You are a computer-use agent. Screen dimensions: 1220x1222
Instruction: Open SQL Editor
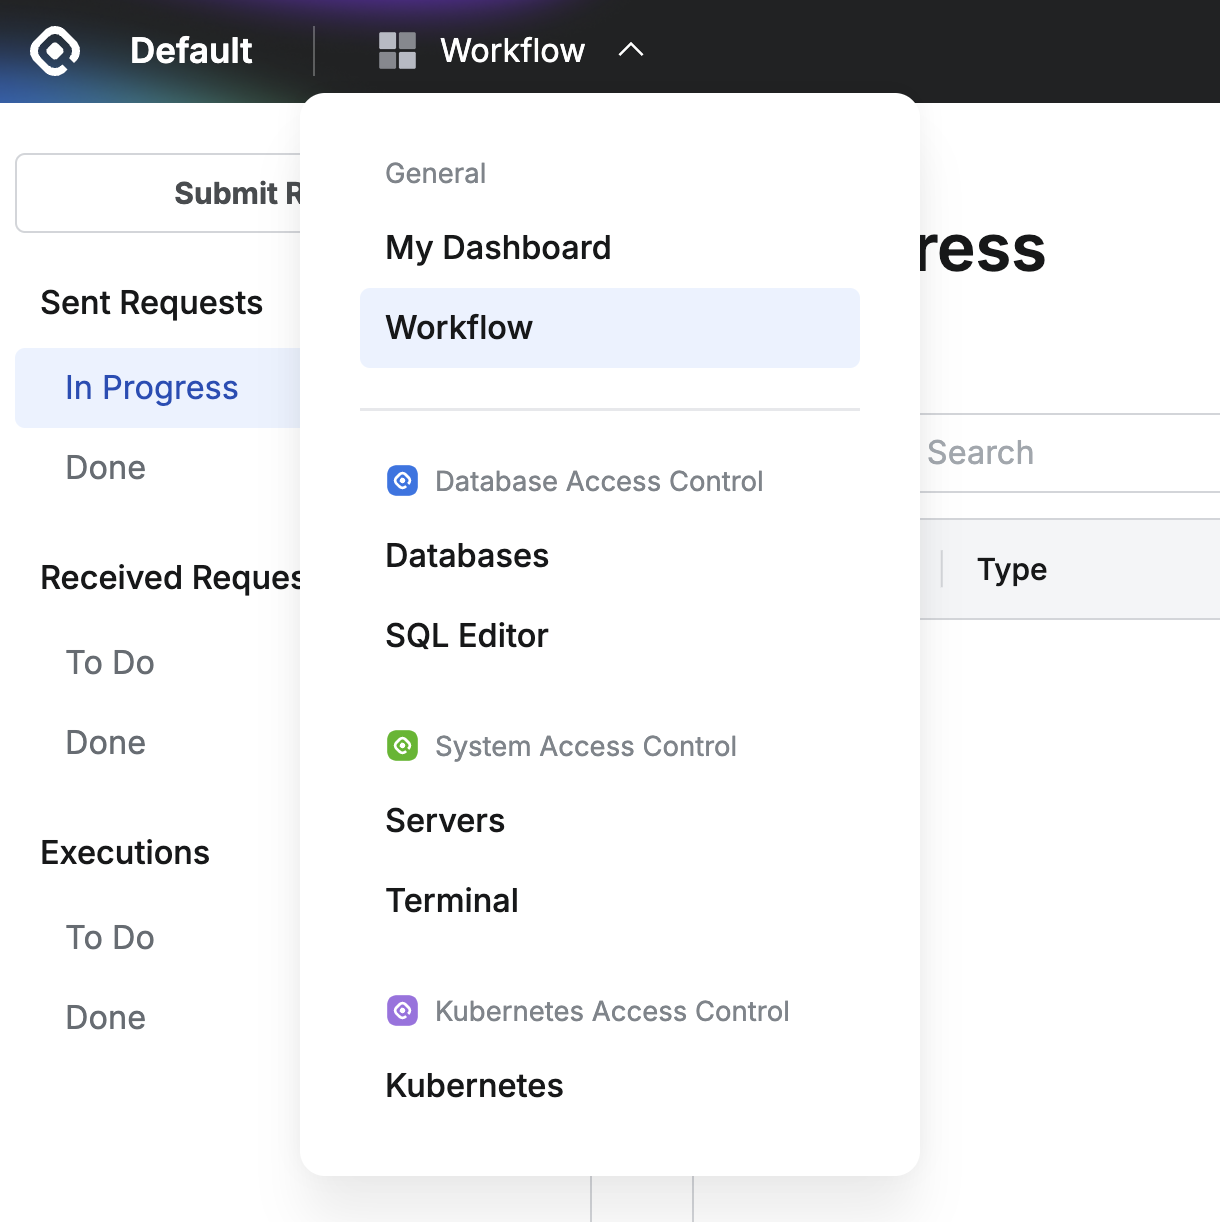(467, 636)
